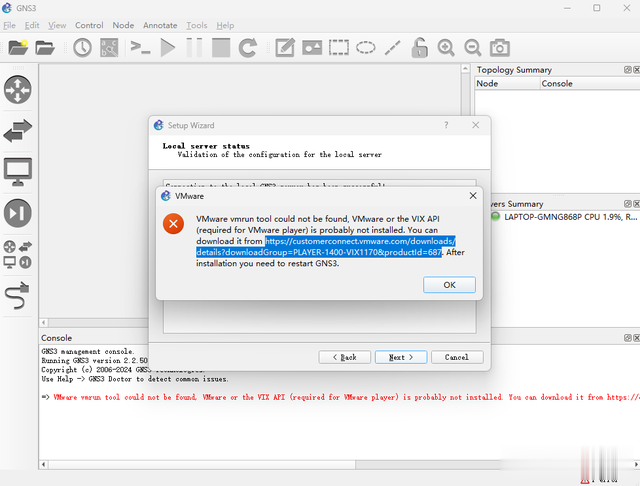Float the Console panel
This screenshot has height=486, width=640.
[628, 338]
